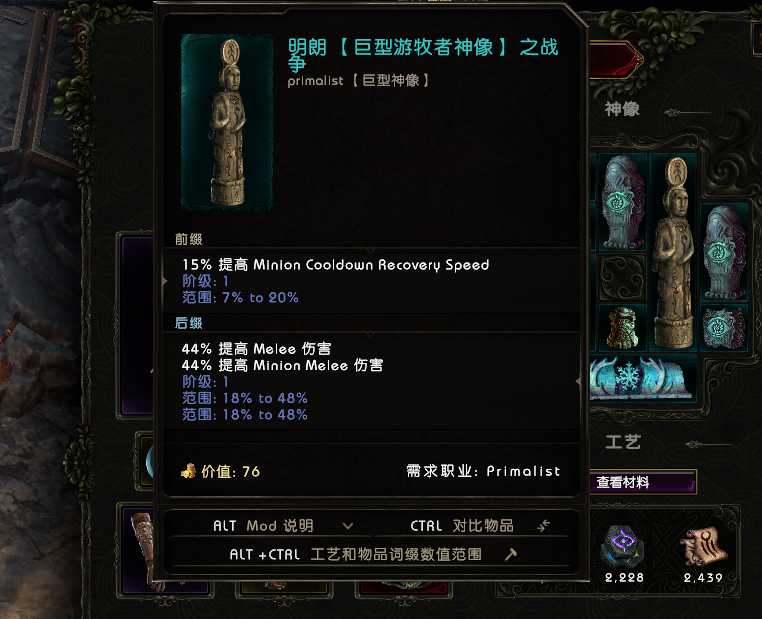Click the 工艺 section header
762x619 pixels.
623,443
